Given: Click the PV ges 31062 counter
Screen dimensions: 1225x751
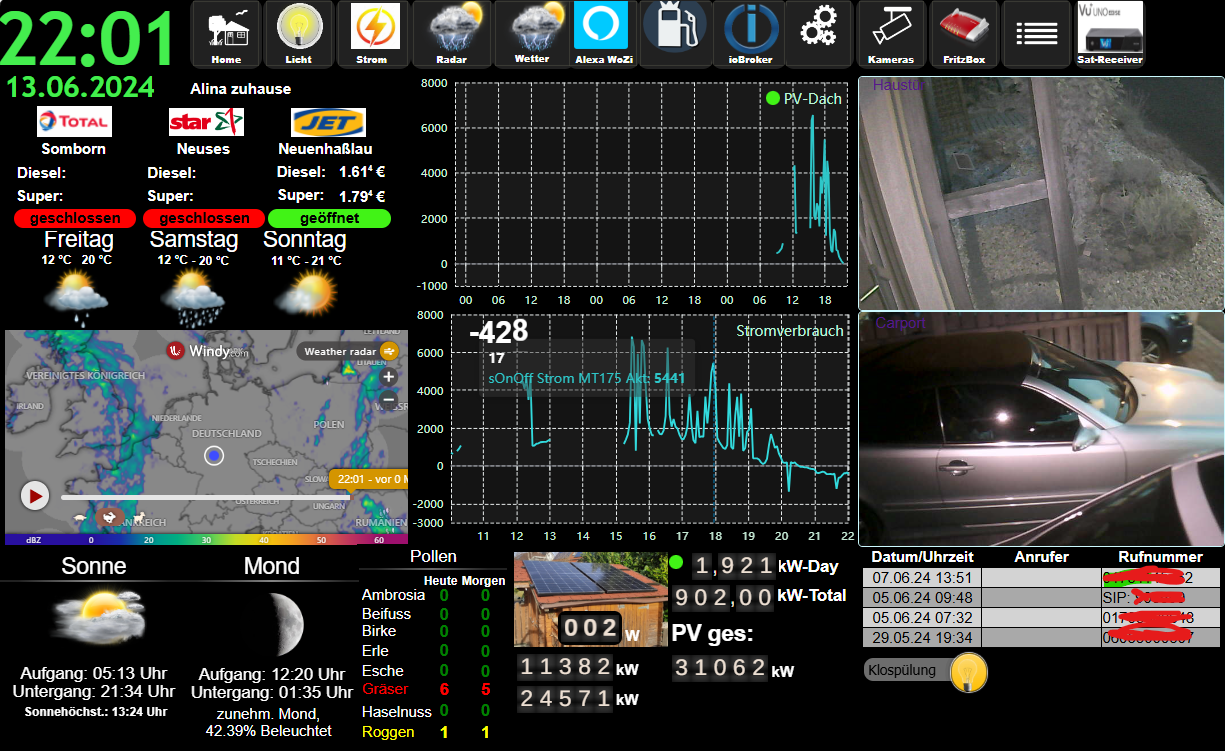Looking at the screenshot, I should tap(721, 669).
